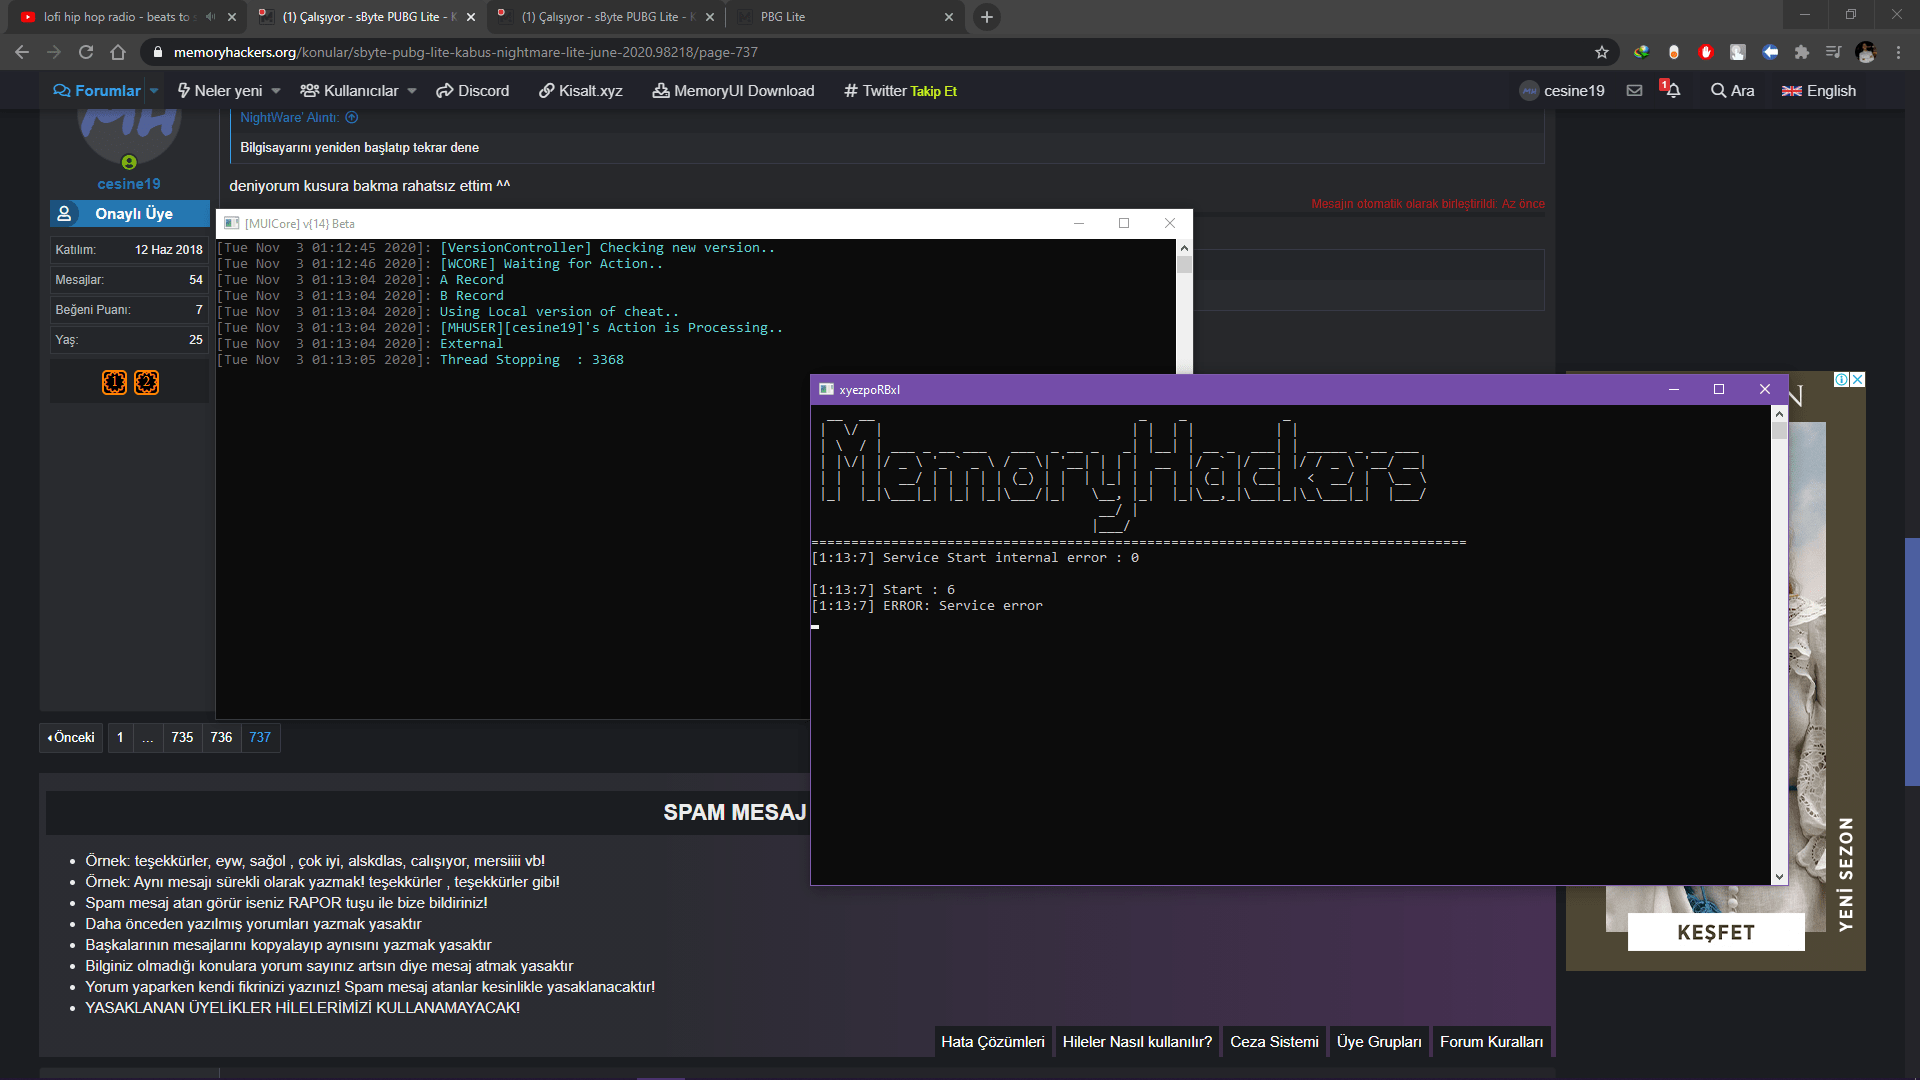Open Ceza Sistemi footer link
The image size is (1920, 1080).
tap(1274, 1042)
